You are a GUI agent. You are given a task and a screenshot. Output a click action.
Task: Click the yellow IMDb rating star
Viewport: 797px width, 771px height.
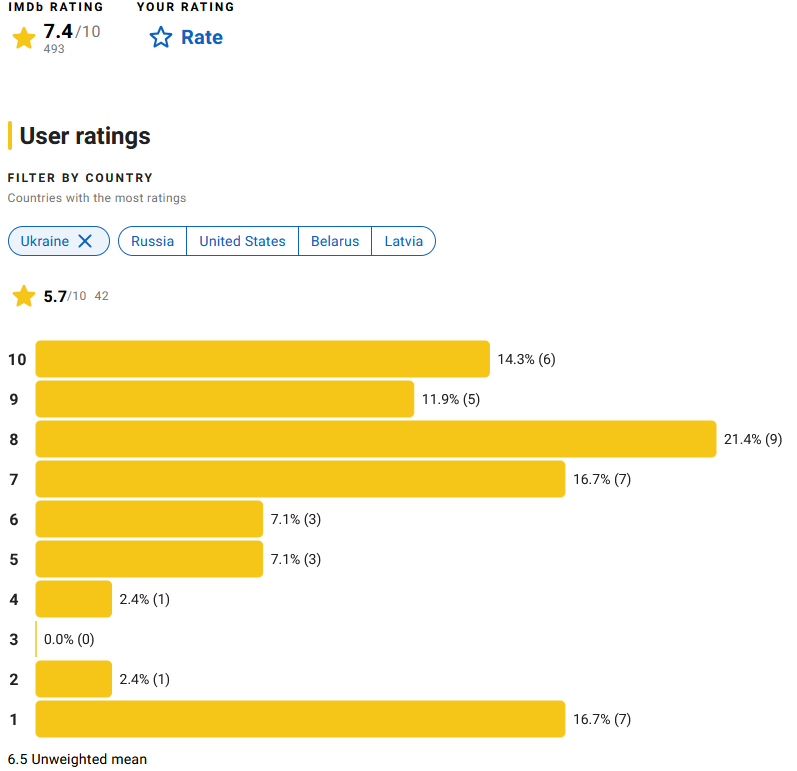tap(24, 38)
